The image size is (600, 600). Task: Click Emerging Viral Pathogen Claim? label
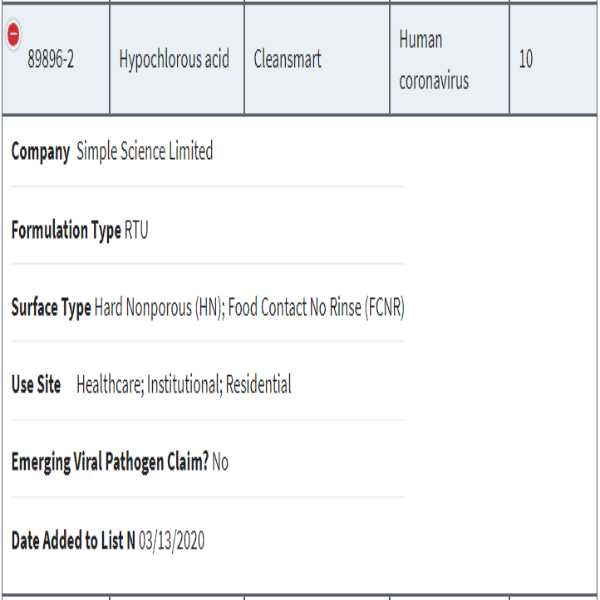109,463
